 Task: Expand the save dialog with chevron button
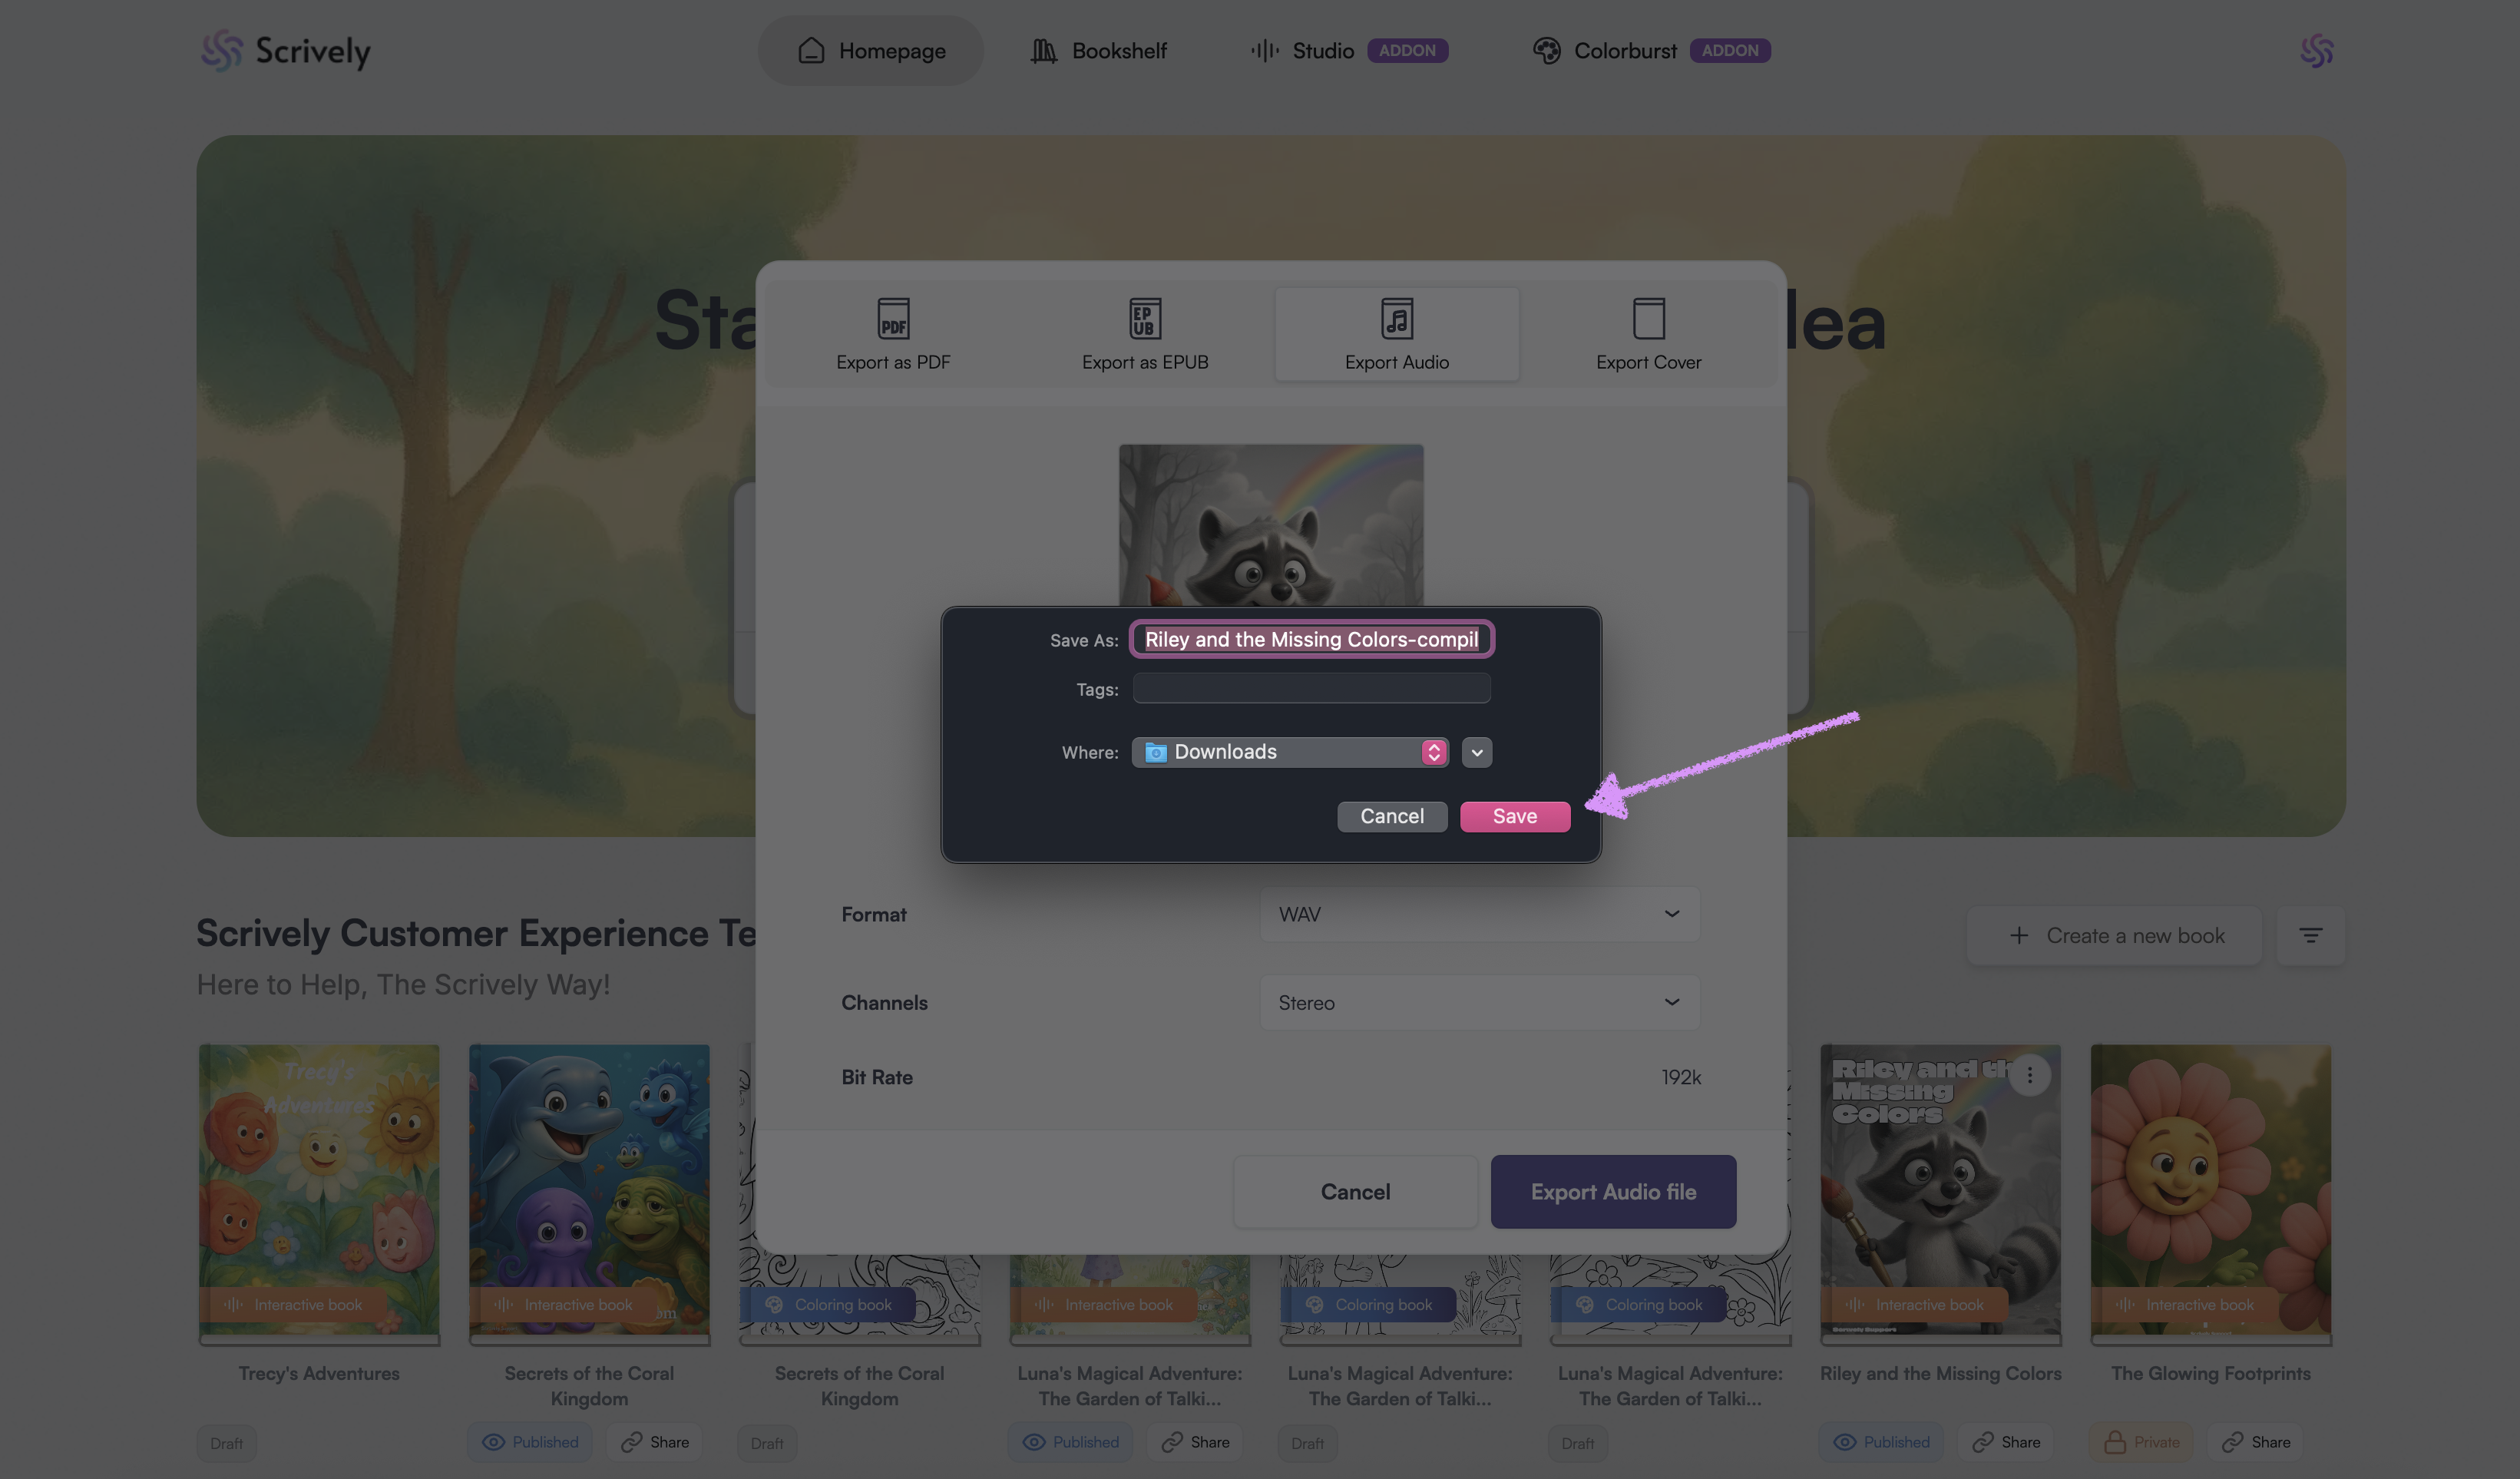point(1476,752)
